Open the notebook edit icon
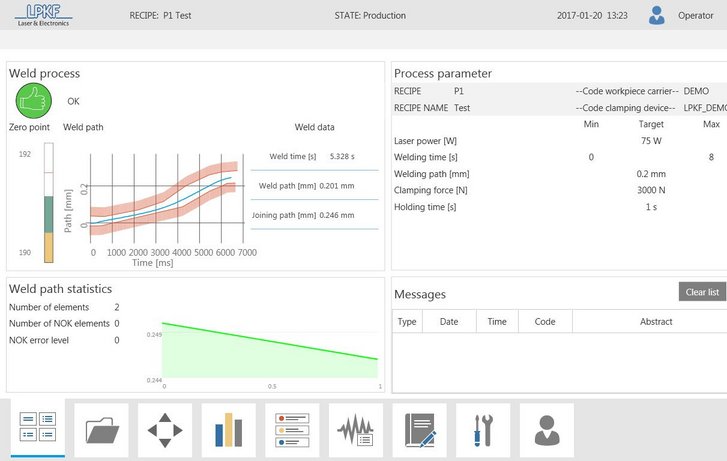727x461 pixels. coord(419,430)
